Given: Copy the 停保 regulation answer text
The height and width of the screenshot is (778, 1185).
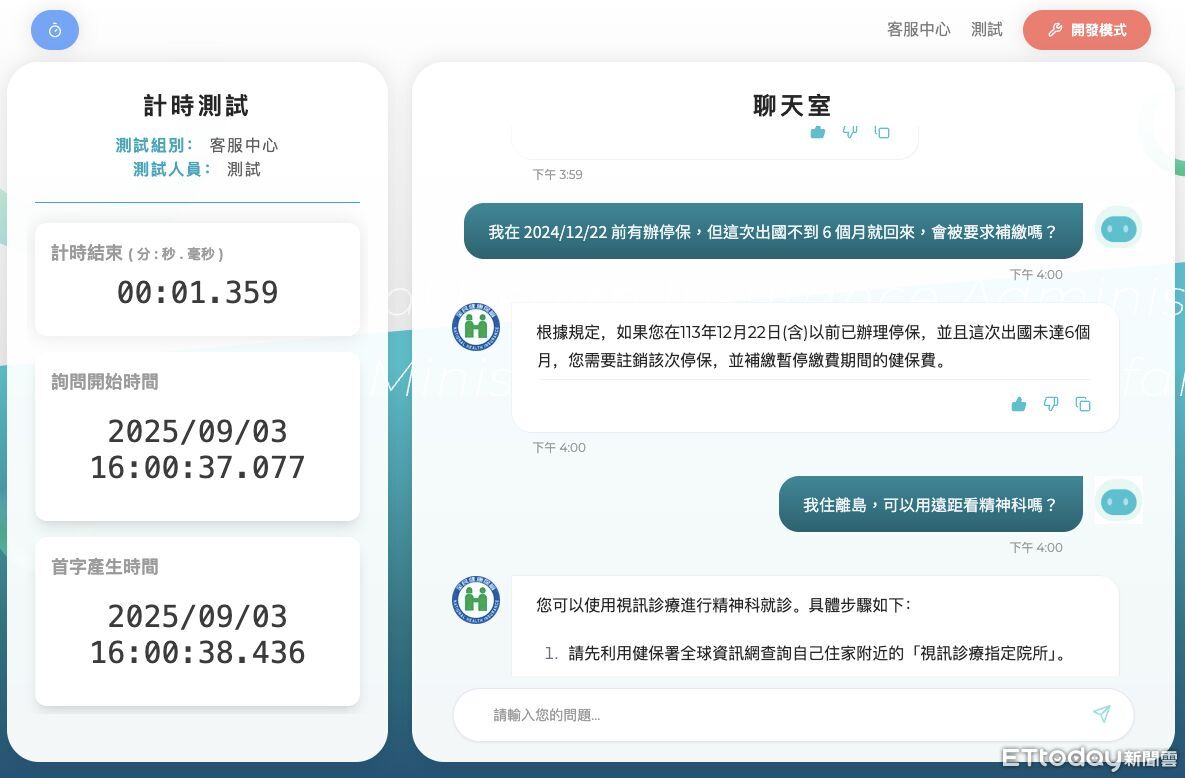Looking at the screenshot, I should [x=1082, y=404].
